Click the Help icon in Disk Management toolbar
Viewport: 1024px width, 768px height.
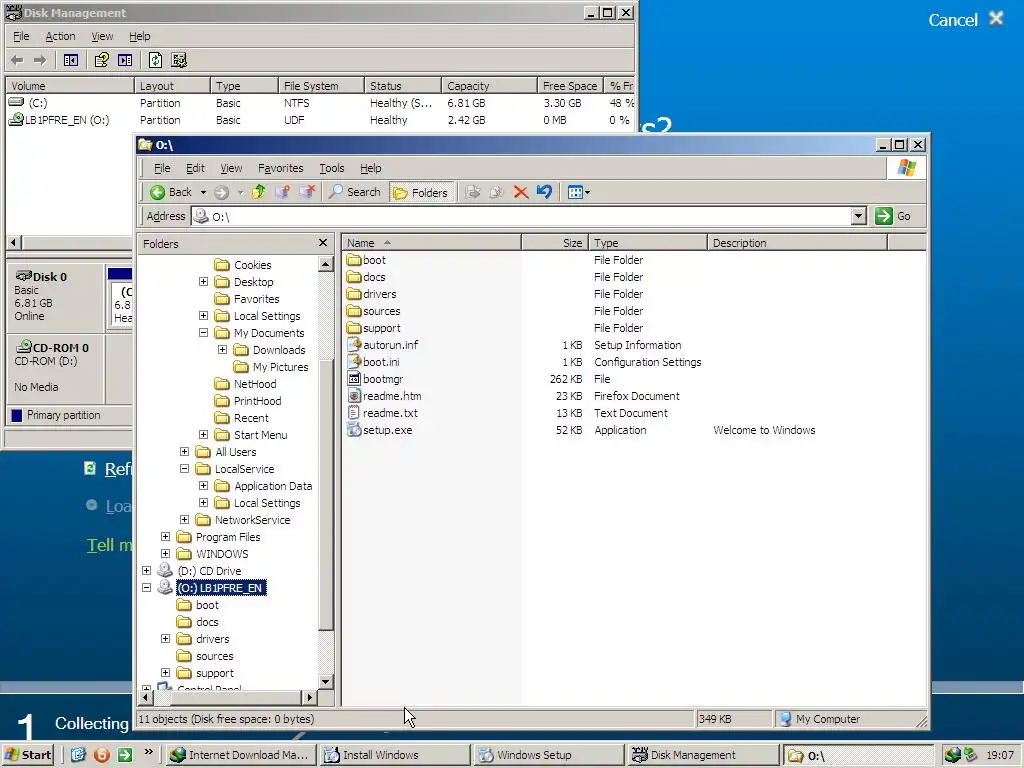pyautogui.click(x=101, y=60)
